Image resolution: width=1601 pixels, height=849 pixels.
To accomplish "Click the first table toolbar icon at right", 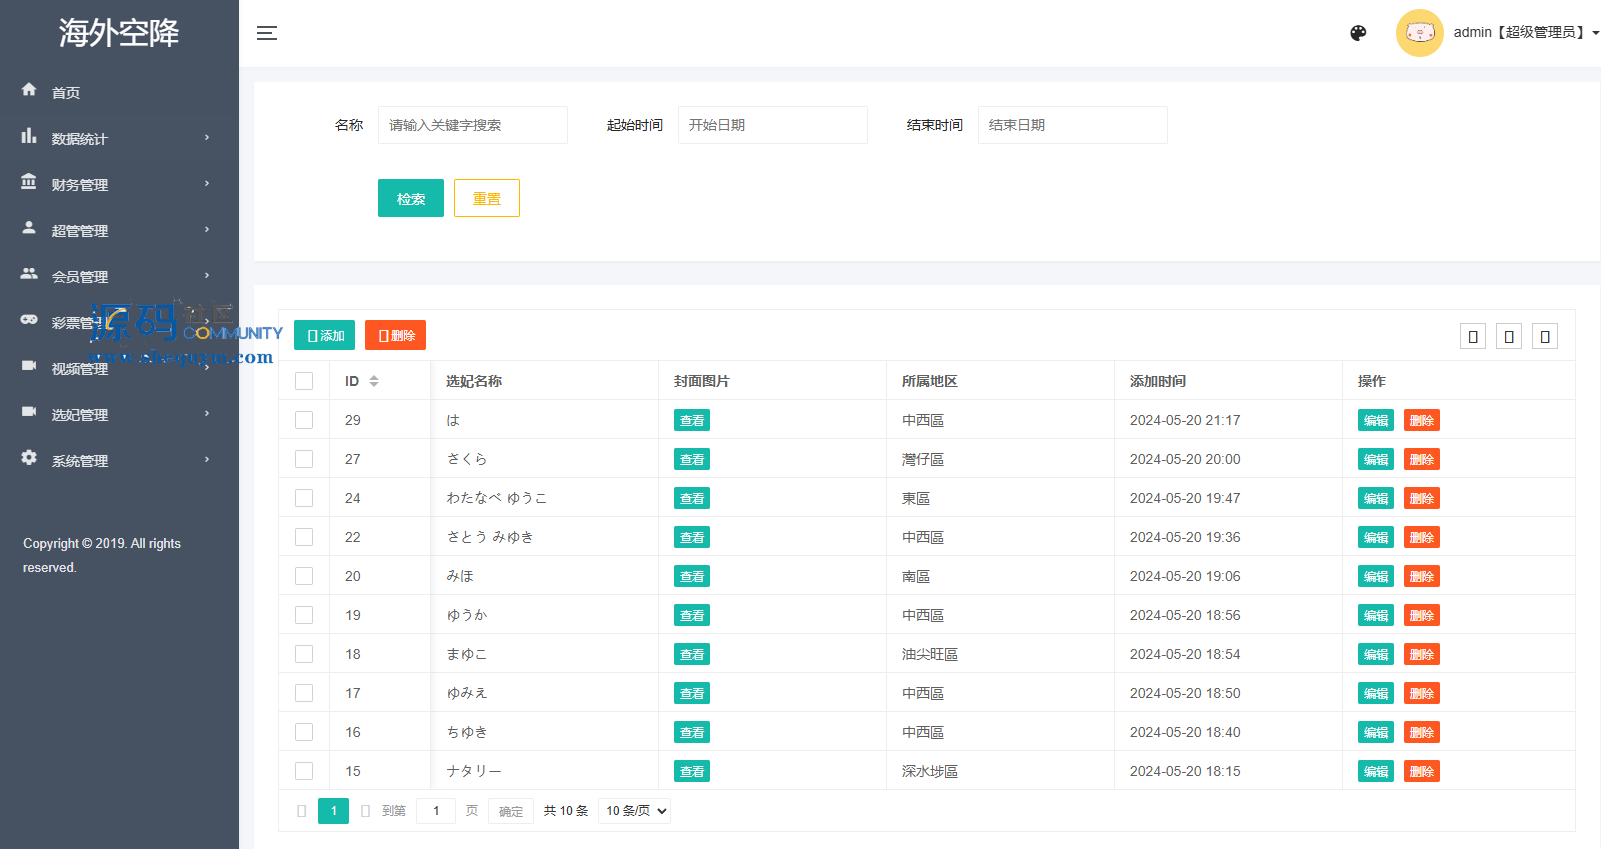I will click(1473, 336).
